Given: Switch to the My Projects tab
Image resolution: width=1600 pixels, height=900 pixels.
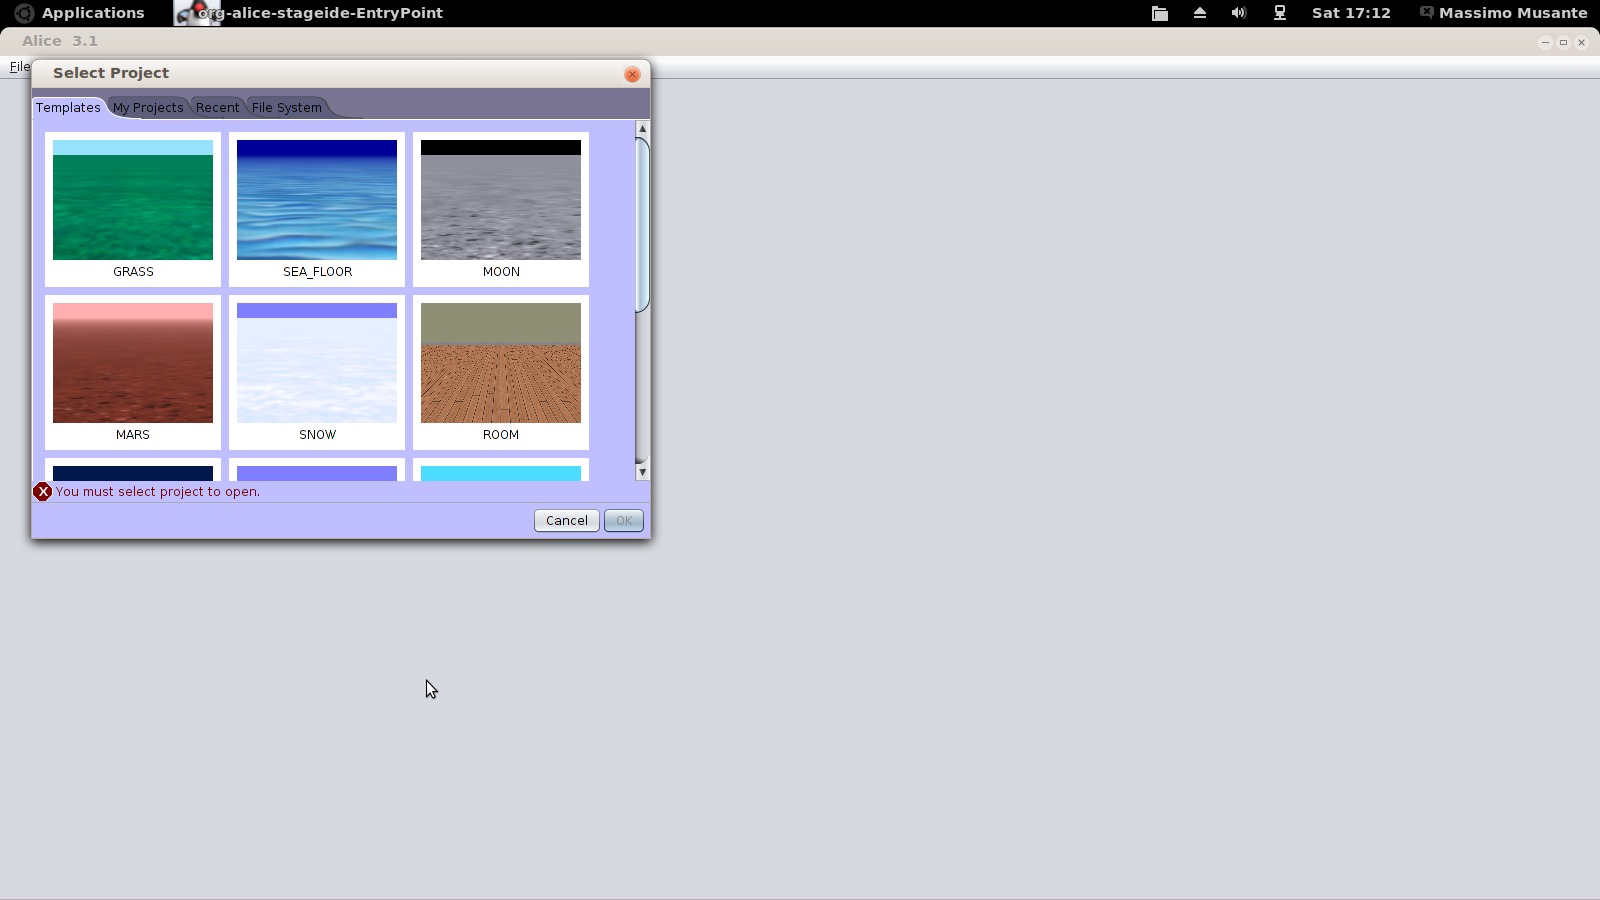Looking at the screenshot, I should click(x=148, y=107).
